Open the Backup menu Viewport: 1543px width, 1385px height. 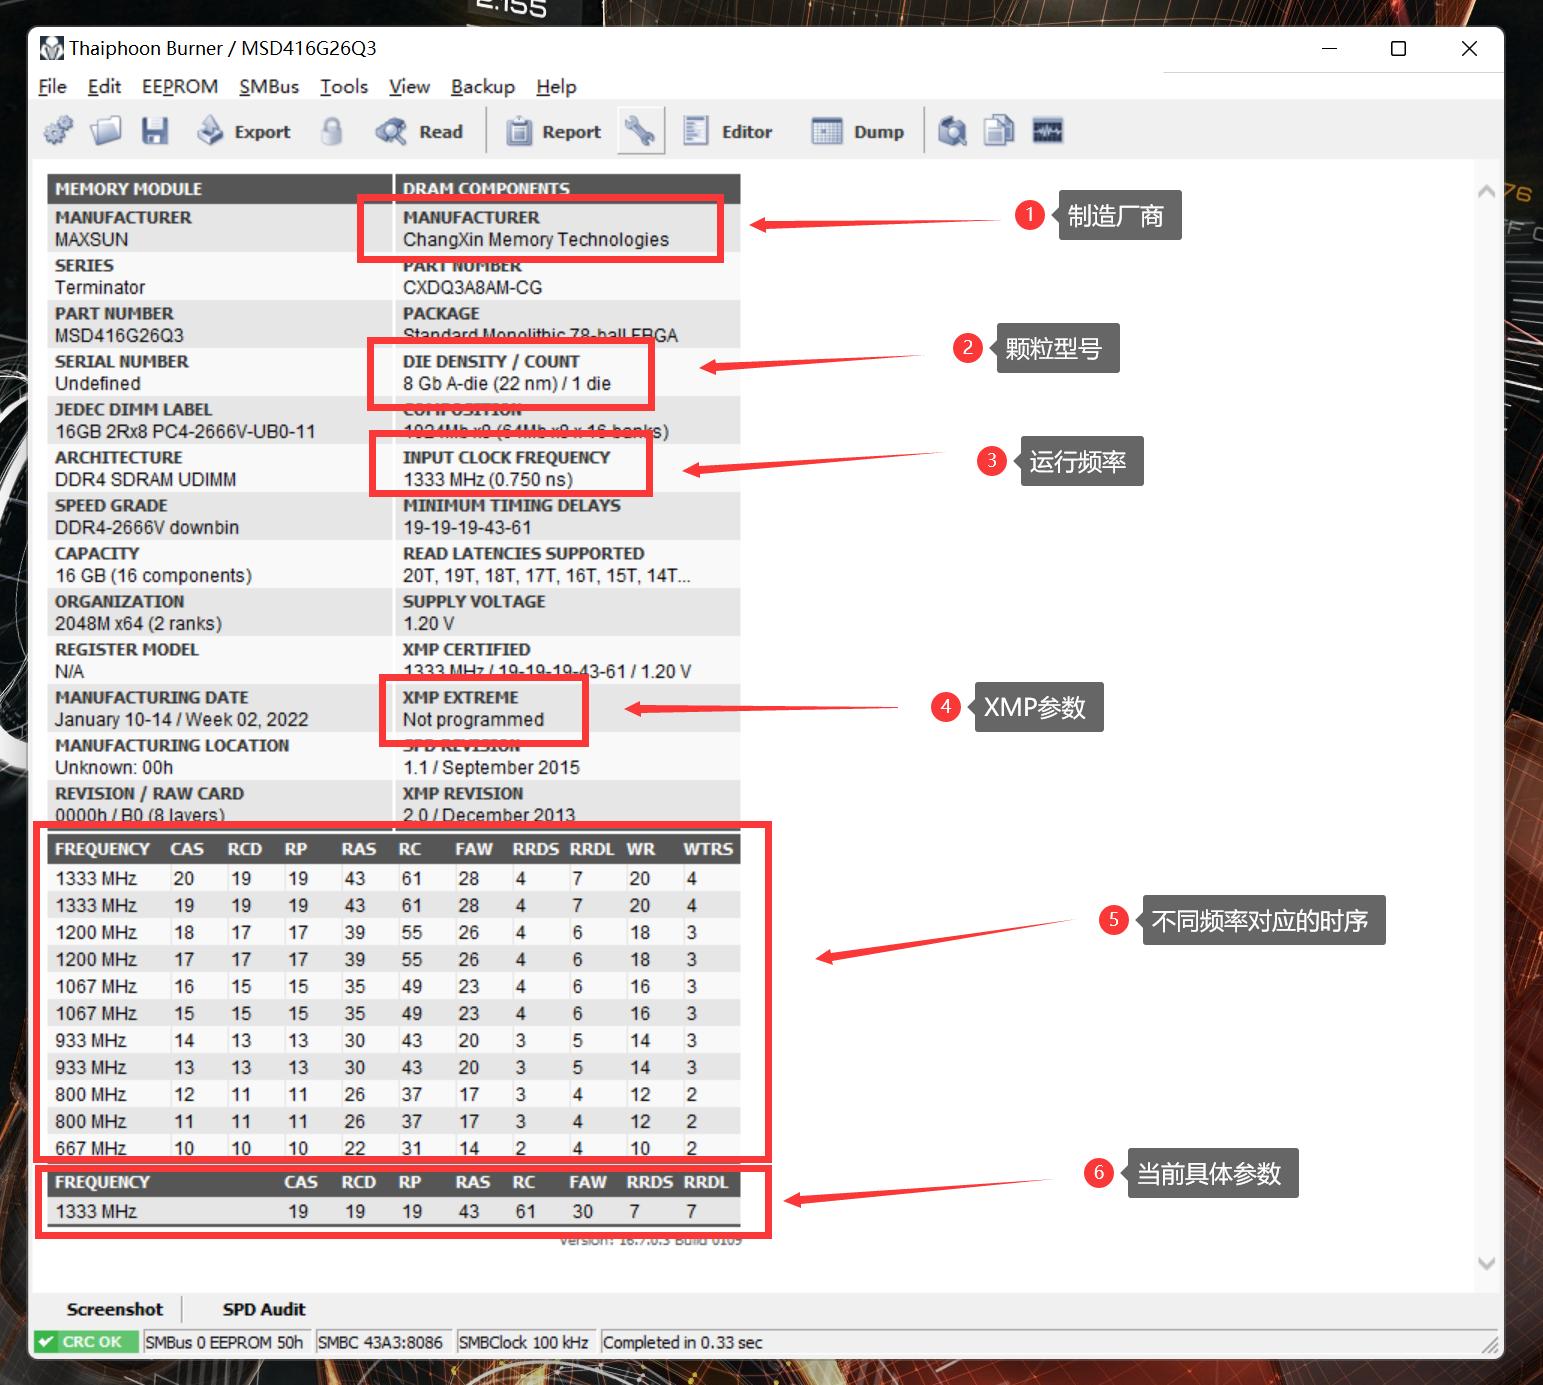tap(482, 87)
